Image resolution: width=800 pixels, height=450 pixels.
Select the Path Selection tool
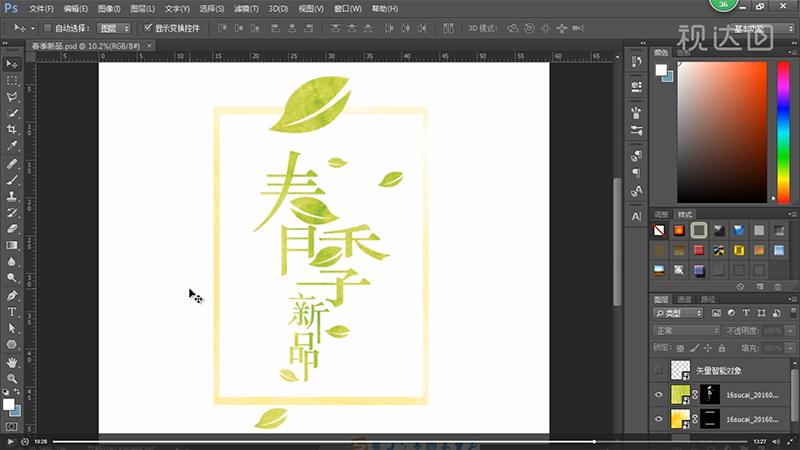(x=12, y=328)
